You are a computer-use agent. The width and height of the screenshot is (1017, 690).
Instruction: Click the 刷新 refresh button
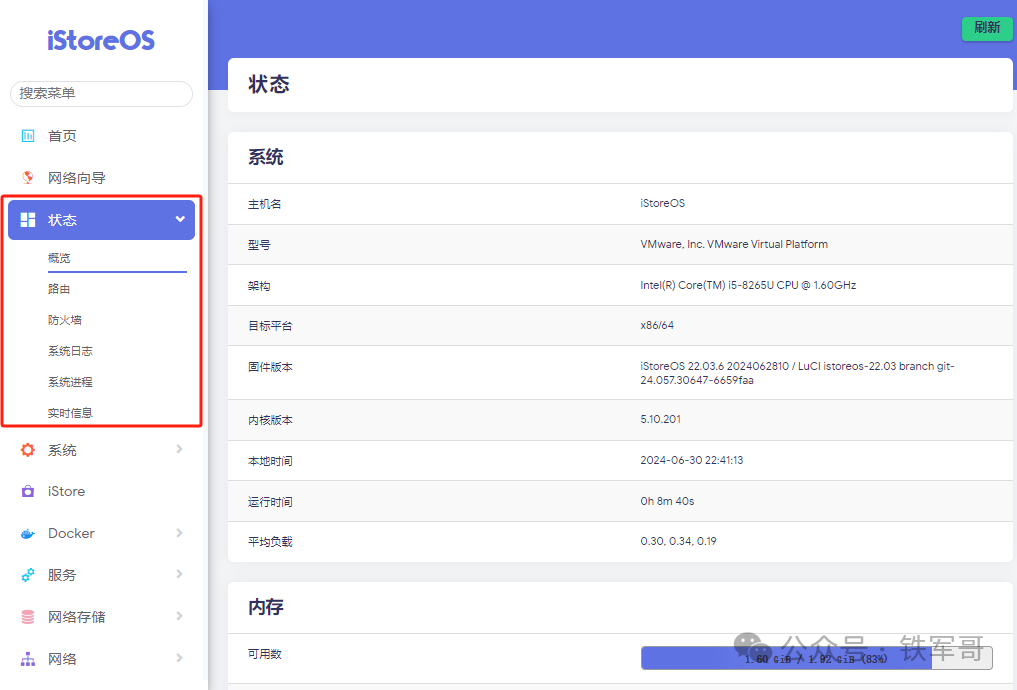pos(986,28)
